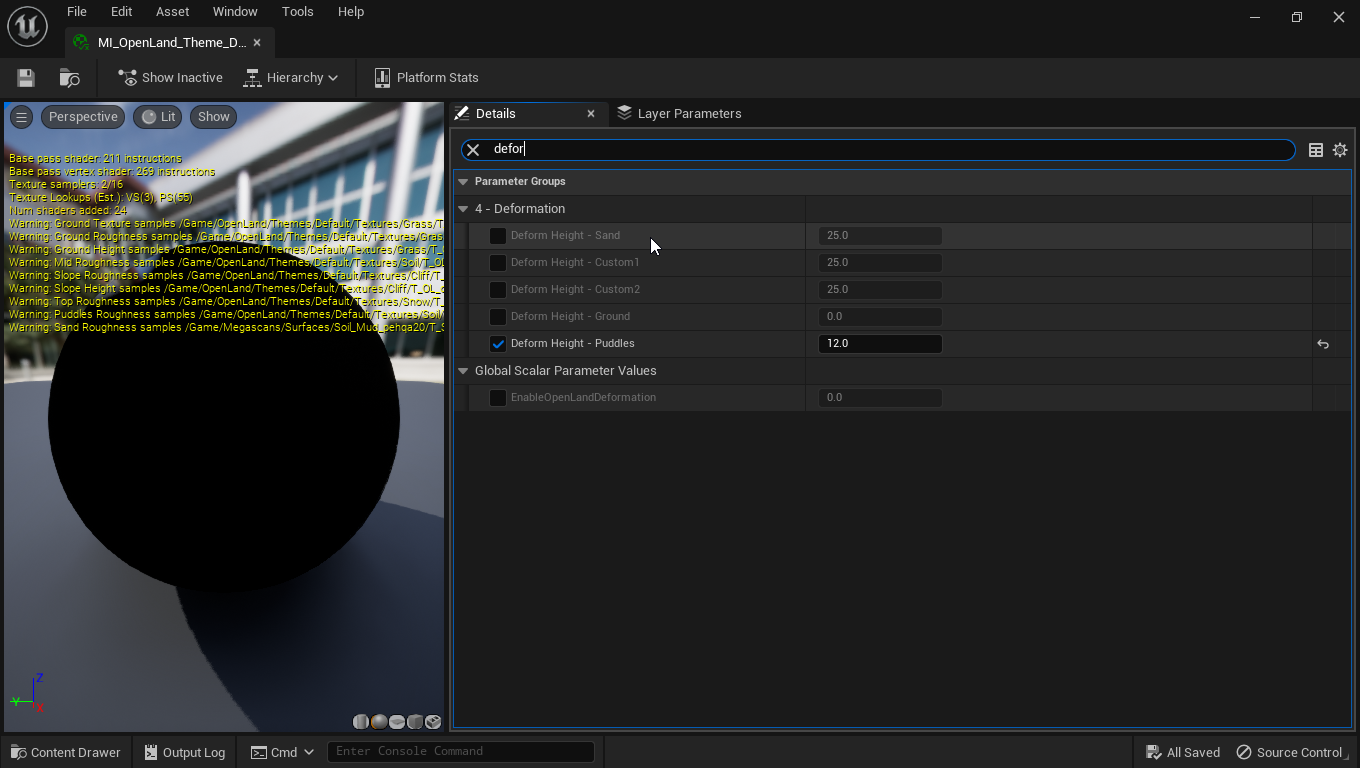Screen dimensions: 1360x768
Task: Switch preview mesh to cube shape
Action: coord(415,721)
